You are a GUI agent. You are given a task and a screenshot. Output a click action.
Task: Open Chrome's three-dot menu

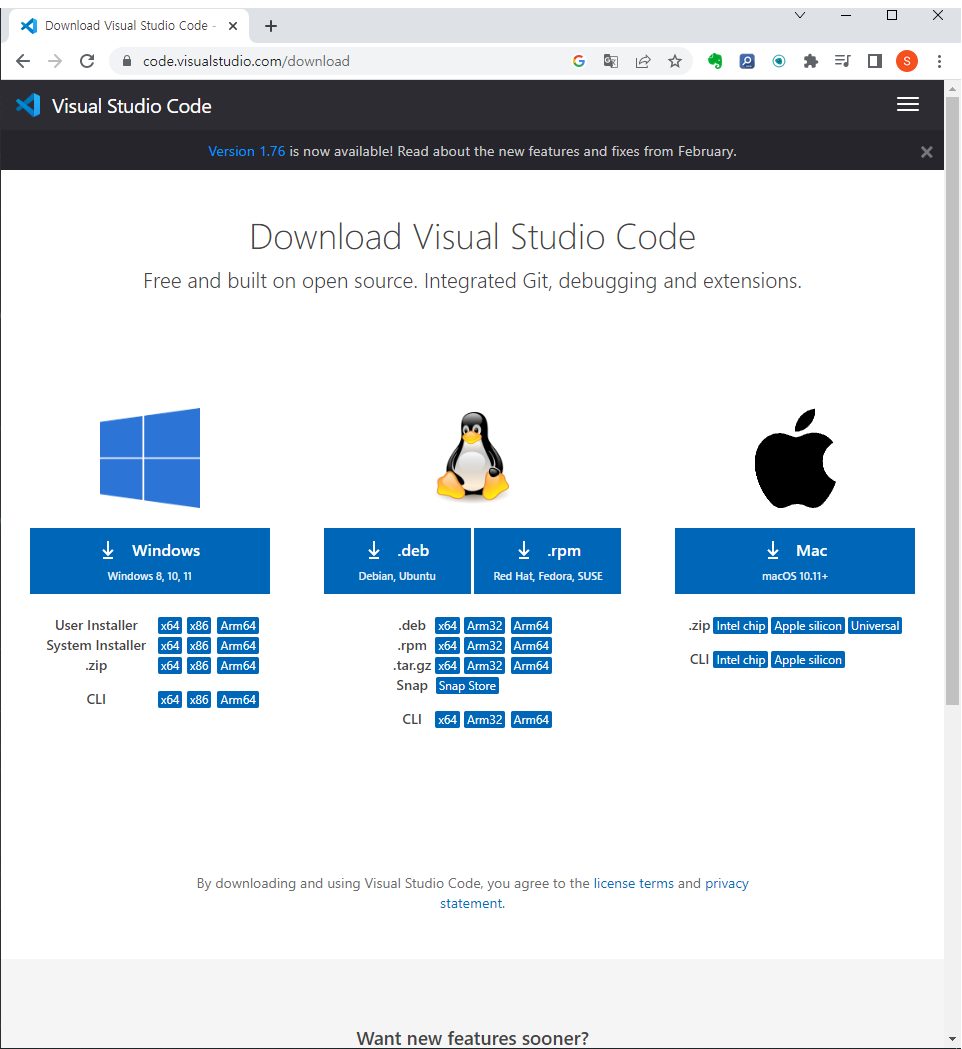[x=939, y=62]
